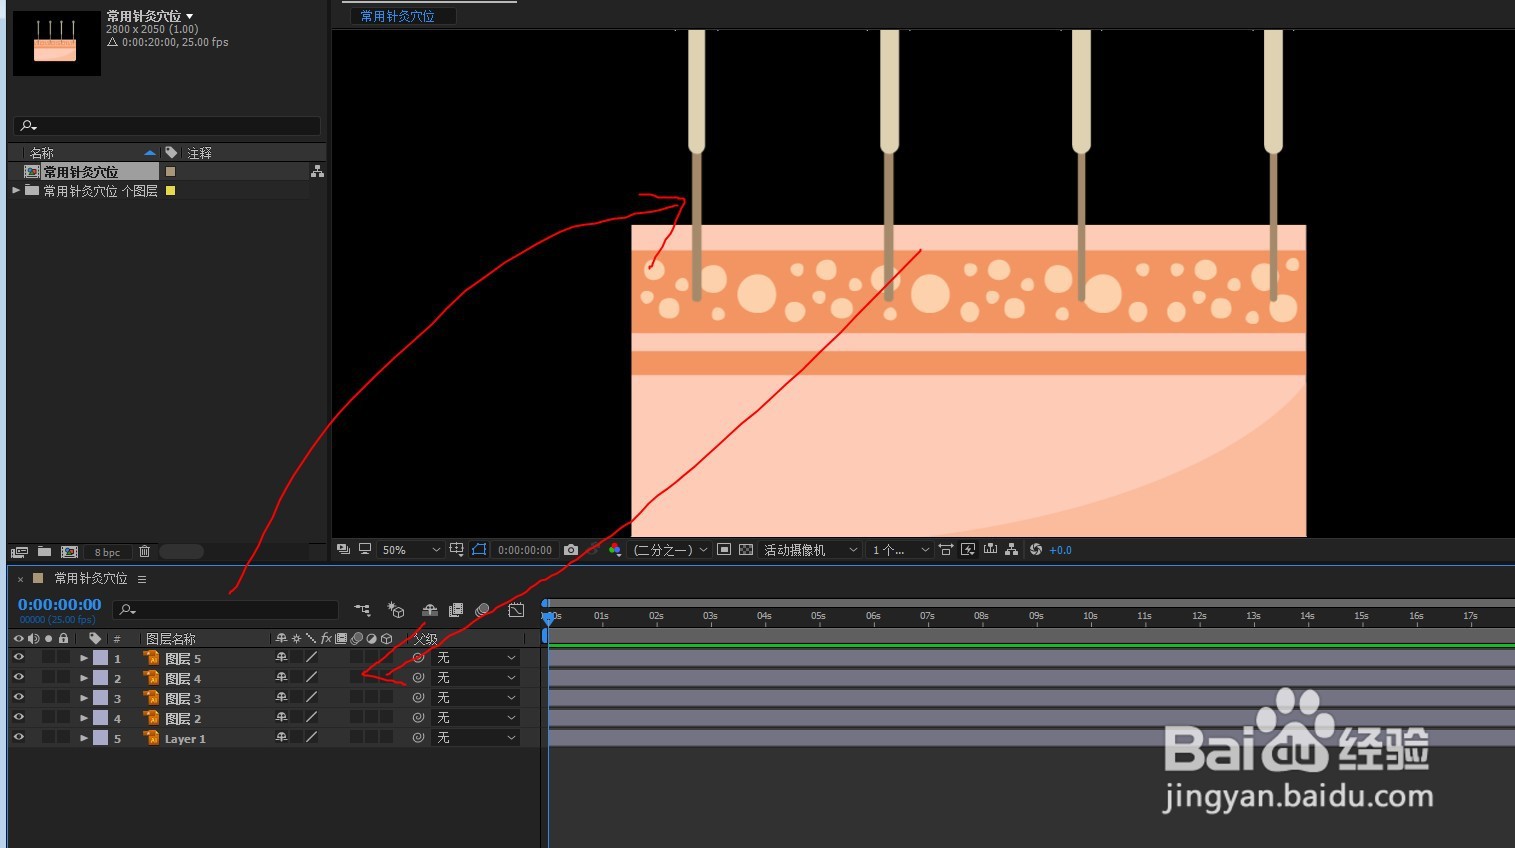Click project flowchart icon beside composition row
1515x848 pixels.
317,172
